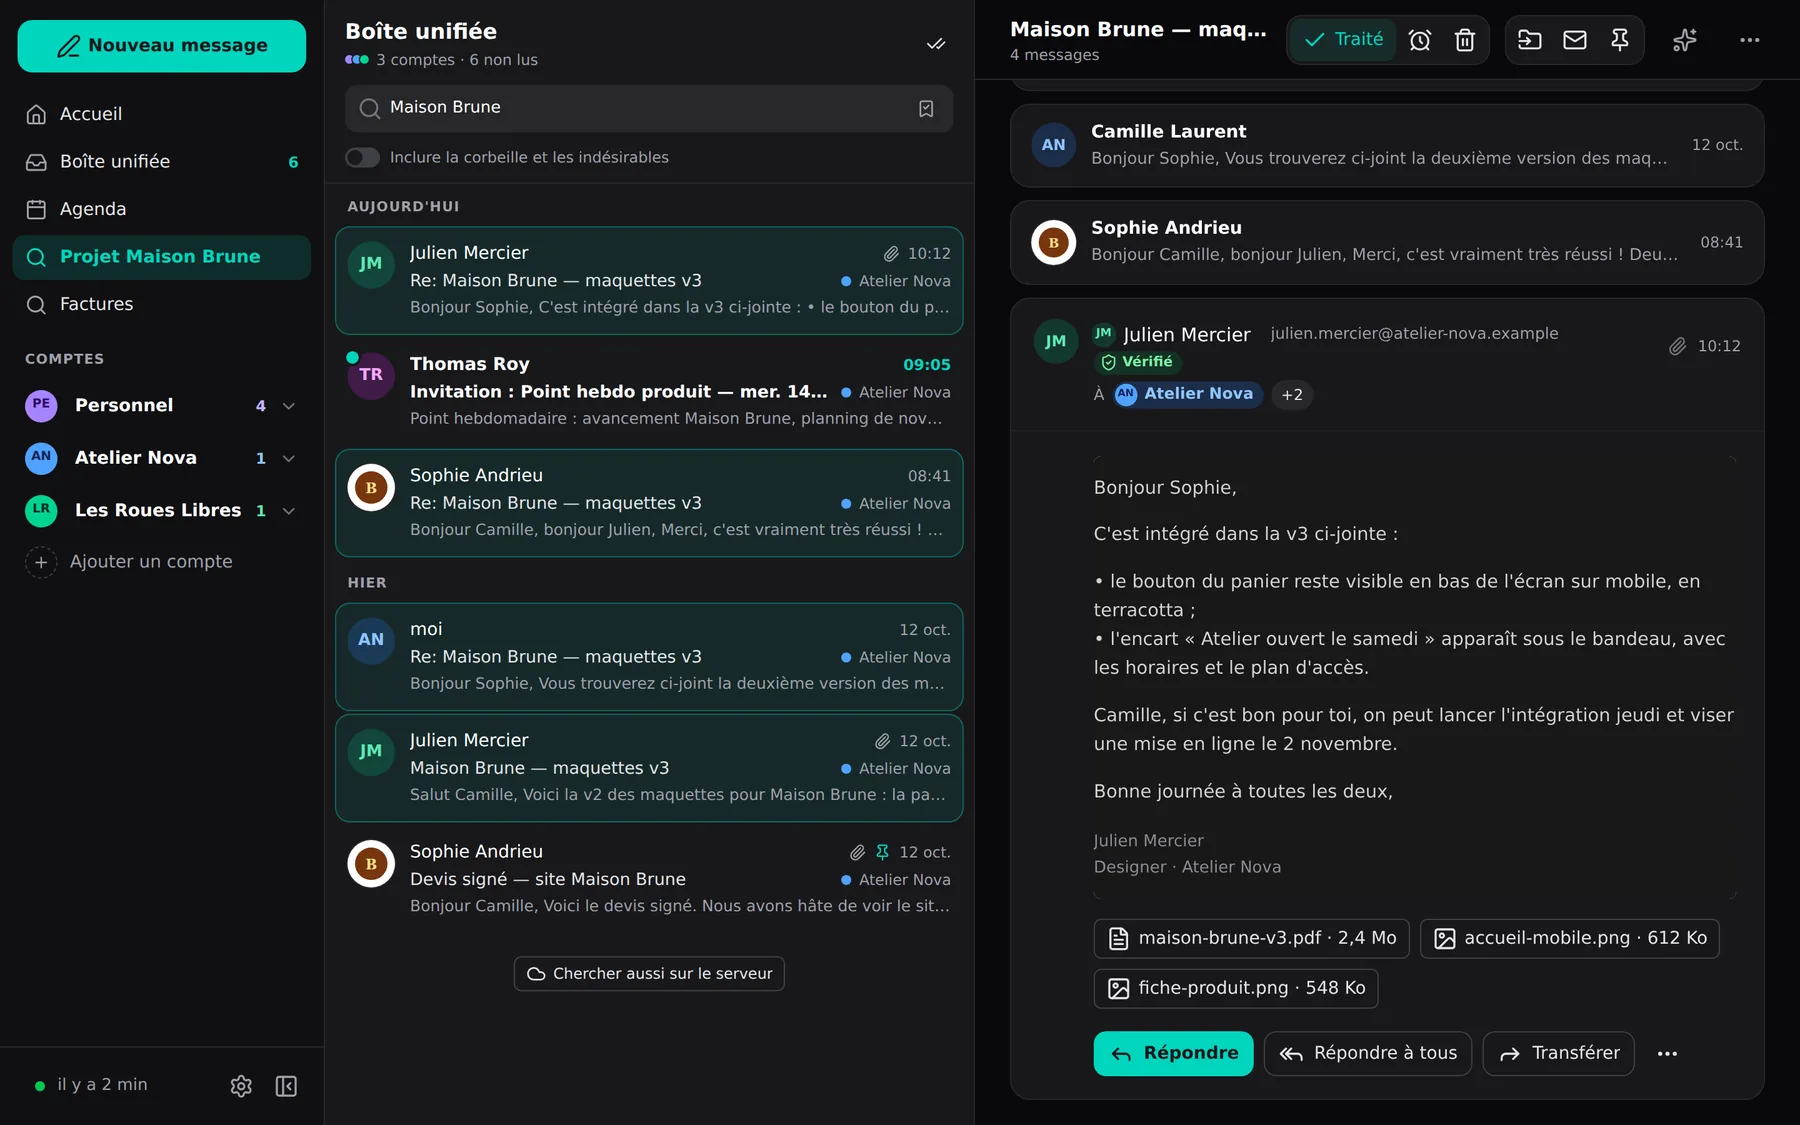Click the Répondre button

coord(1173,1054)
